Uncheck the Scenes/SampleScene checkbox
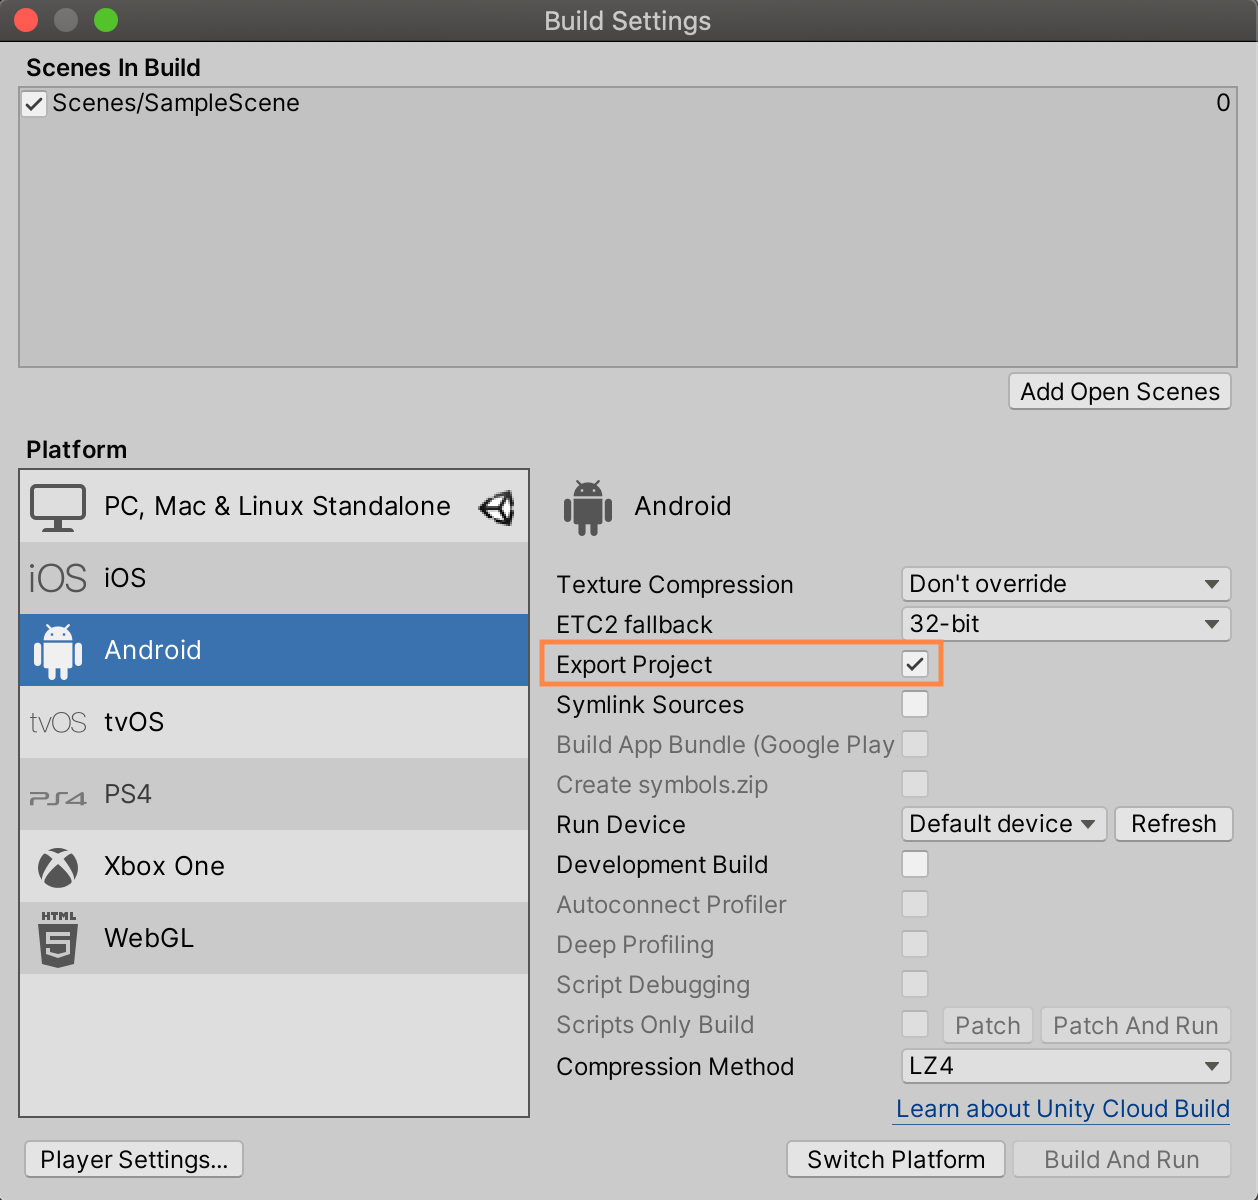This screenshot has width=1258, height=1200. click(35, 104)
